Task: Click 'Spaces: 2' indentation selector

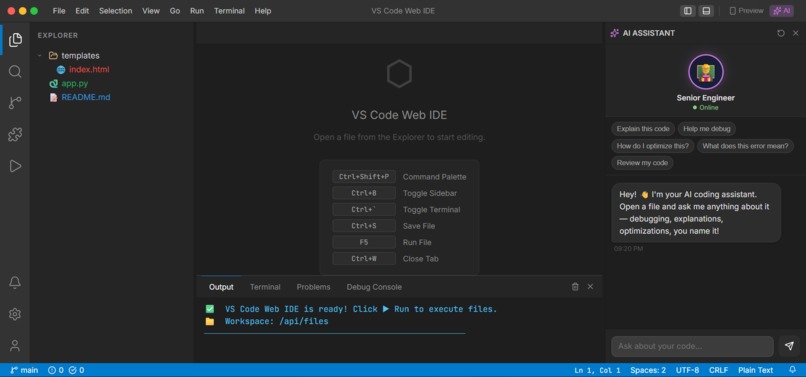Action: click(648, 370)
